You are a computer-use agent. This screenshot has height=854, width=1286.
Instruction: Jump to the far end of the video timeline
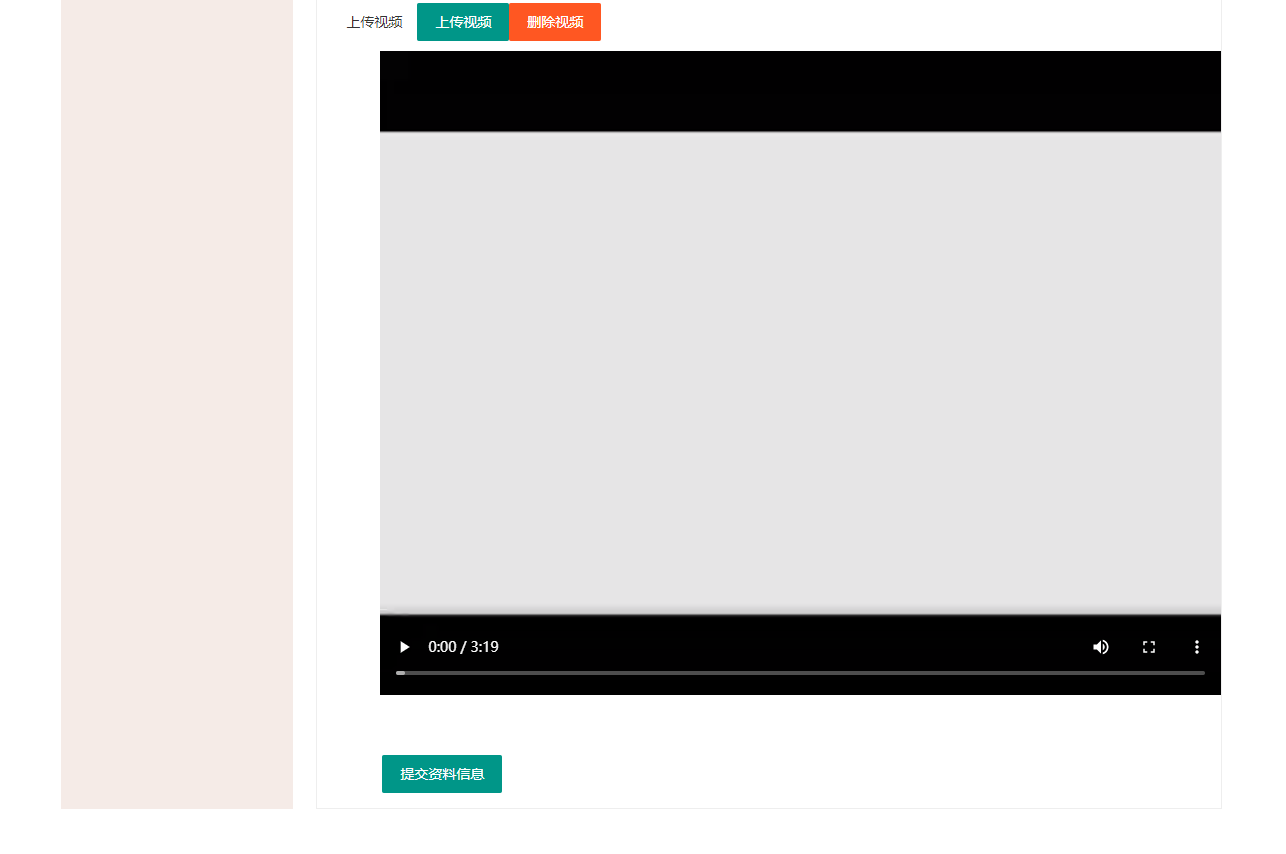tap(1202, 673)
